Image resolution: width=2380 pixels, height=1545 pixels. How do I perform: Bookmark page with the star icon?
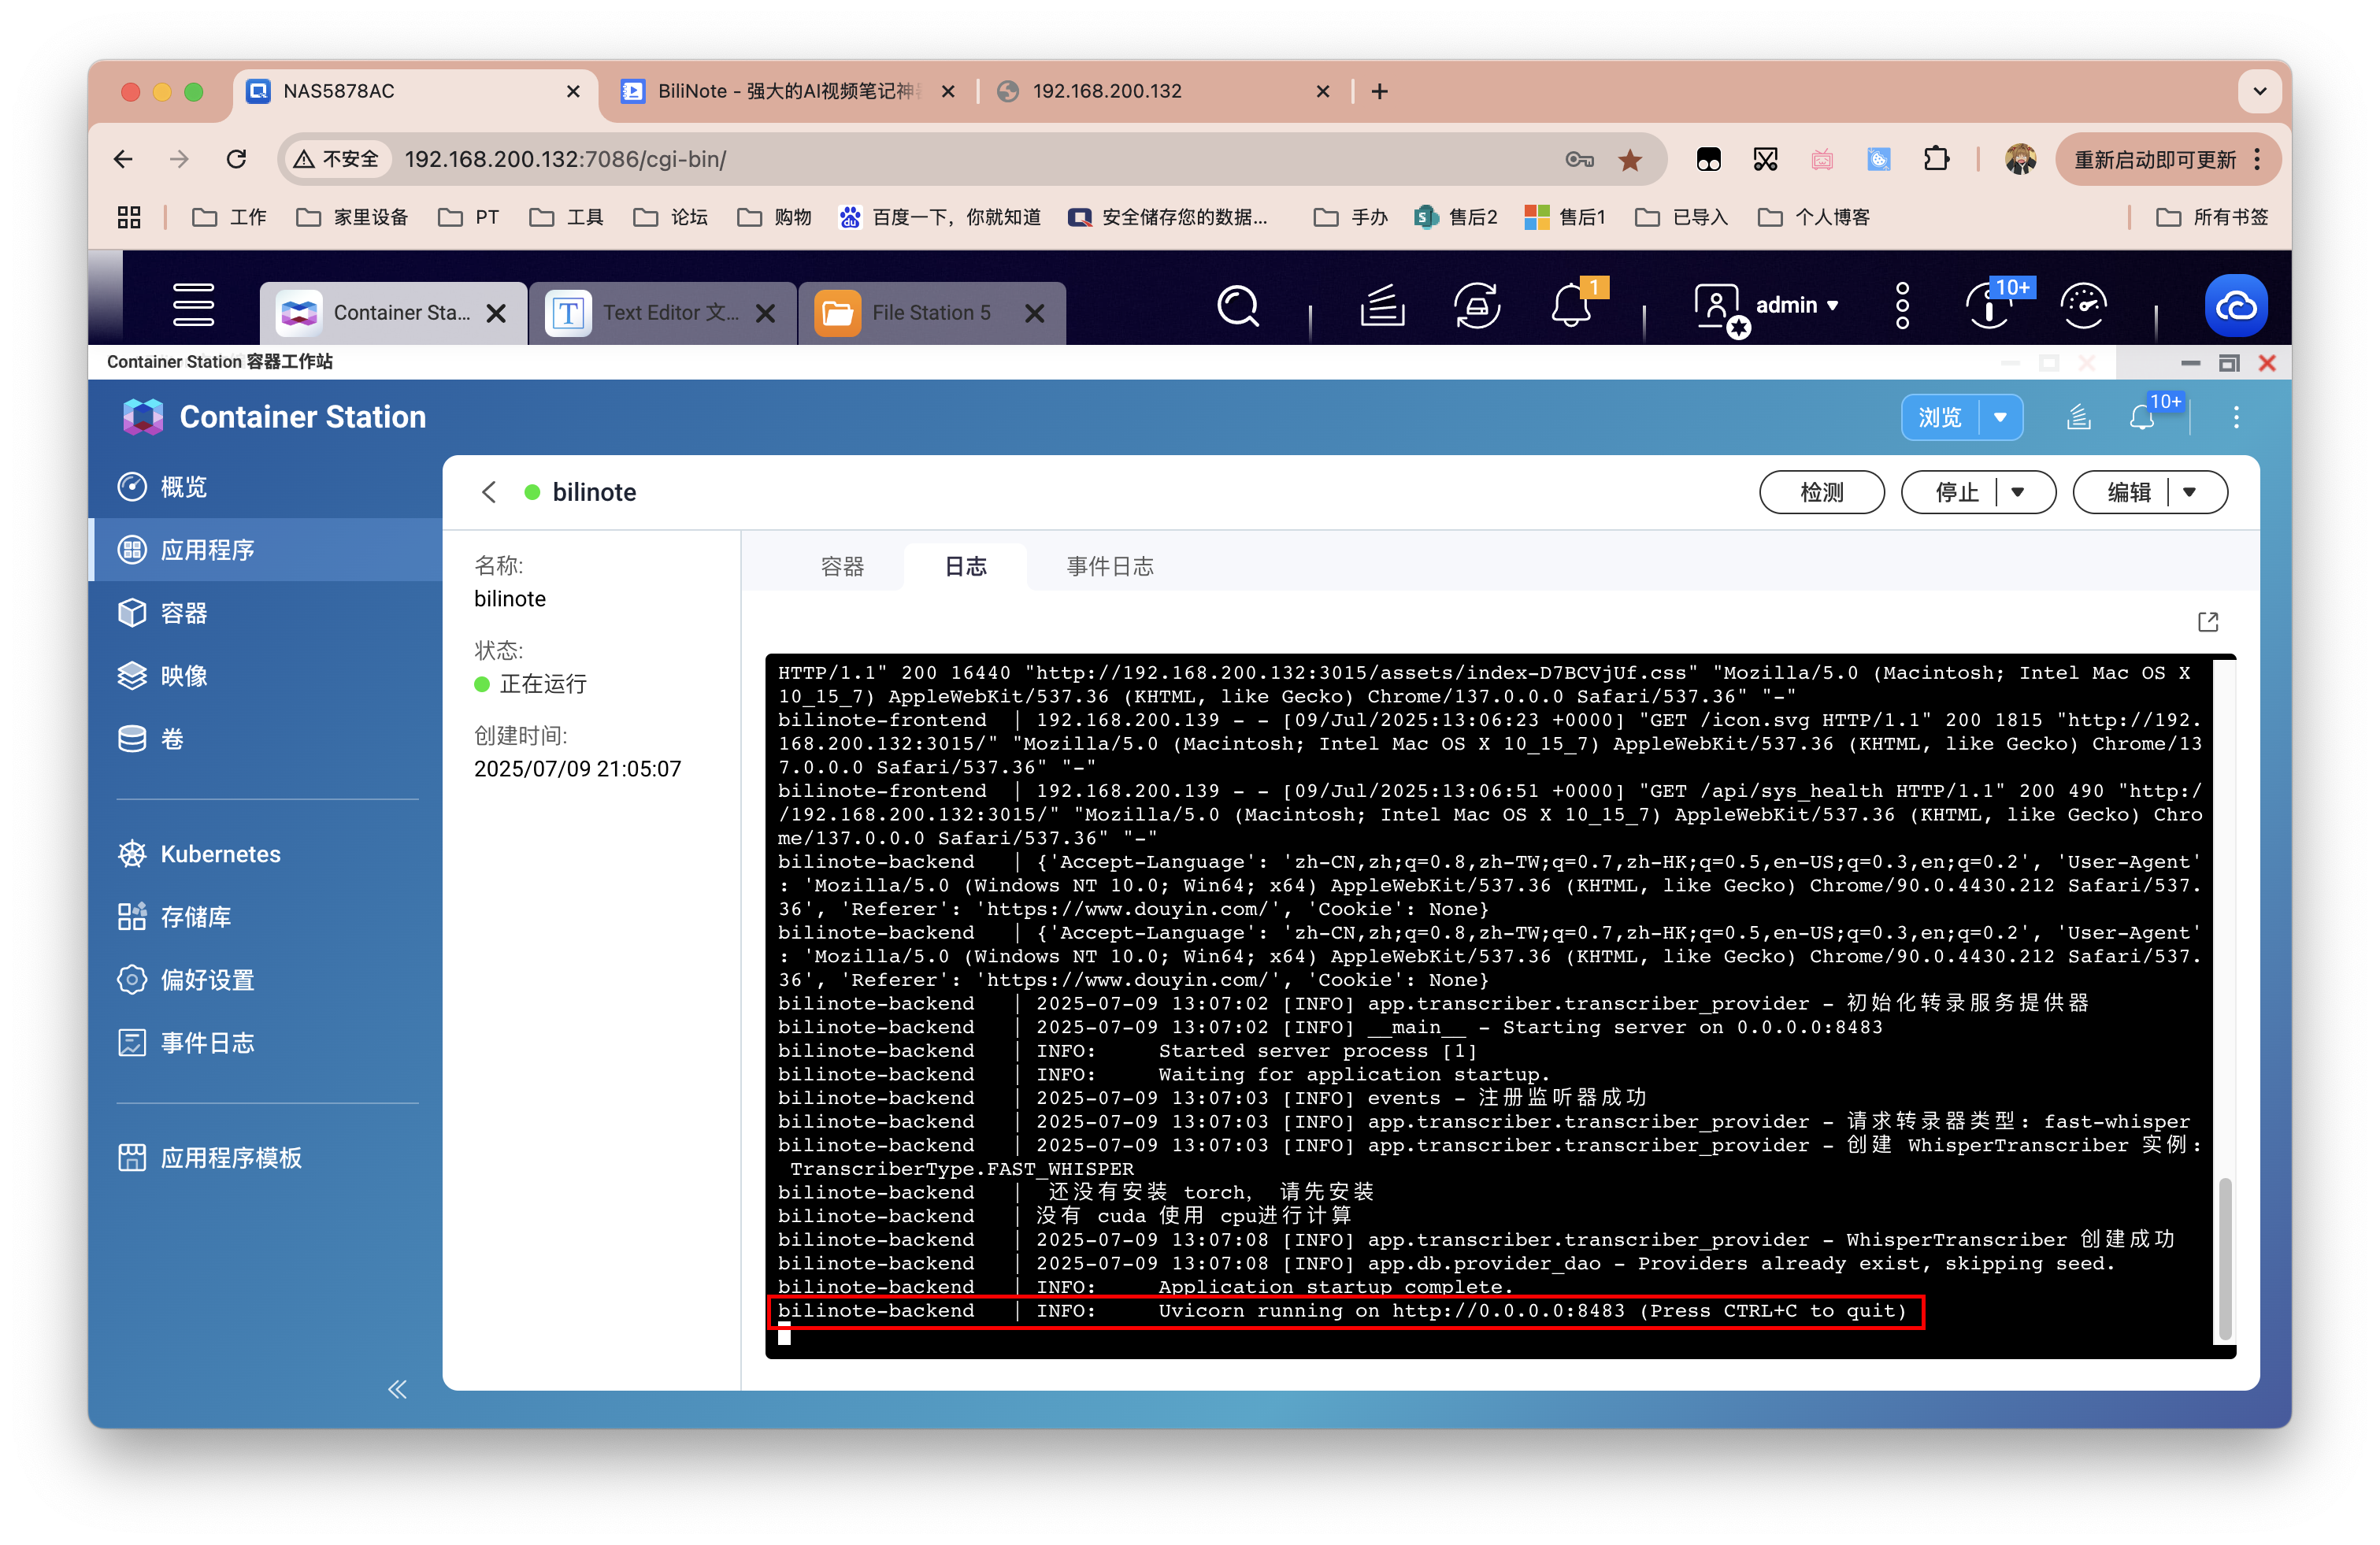point(1630,159)
